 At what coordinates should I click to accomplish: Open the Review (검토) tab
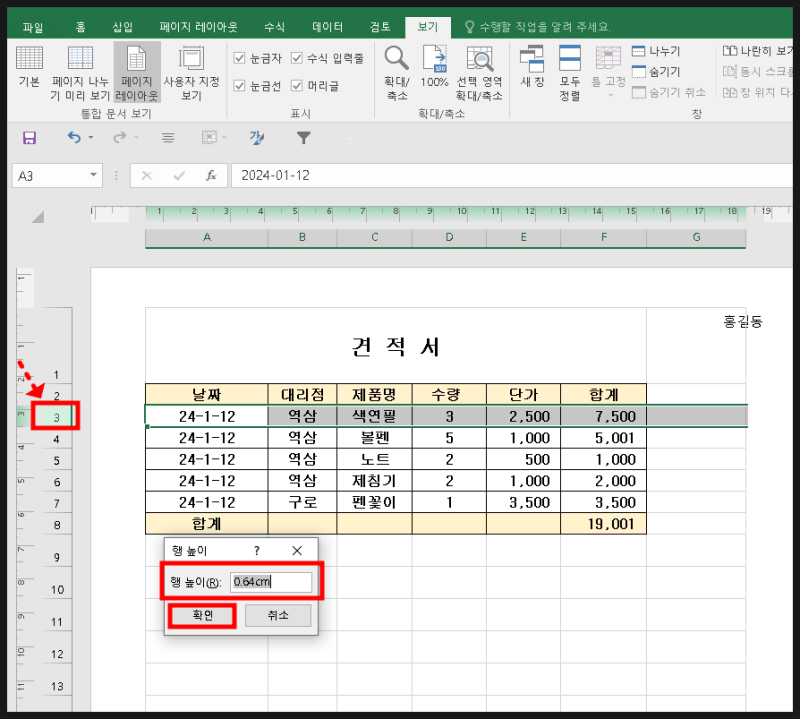(x=380, y=27)
